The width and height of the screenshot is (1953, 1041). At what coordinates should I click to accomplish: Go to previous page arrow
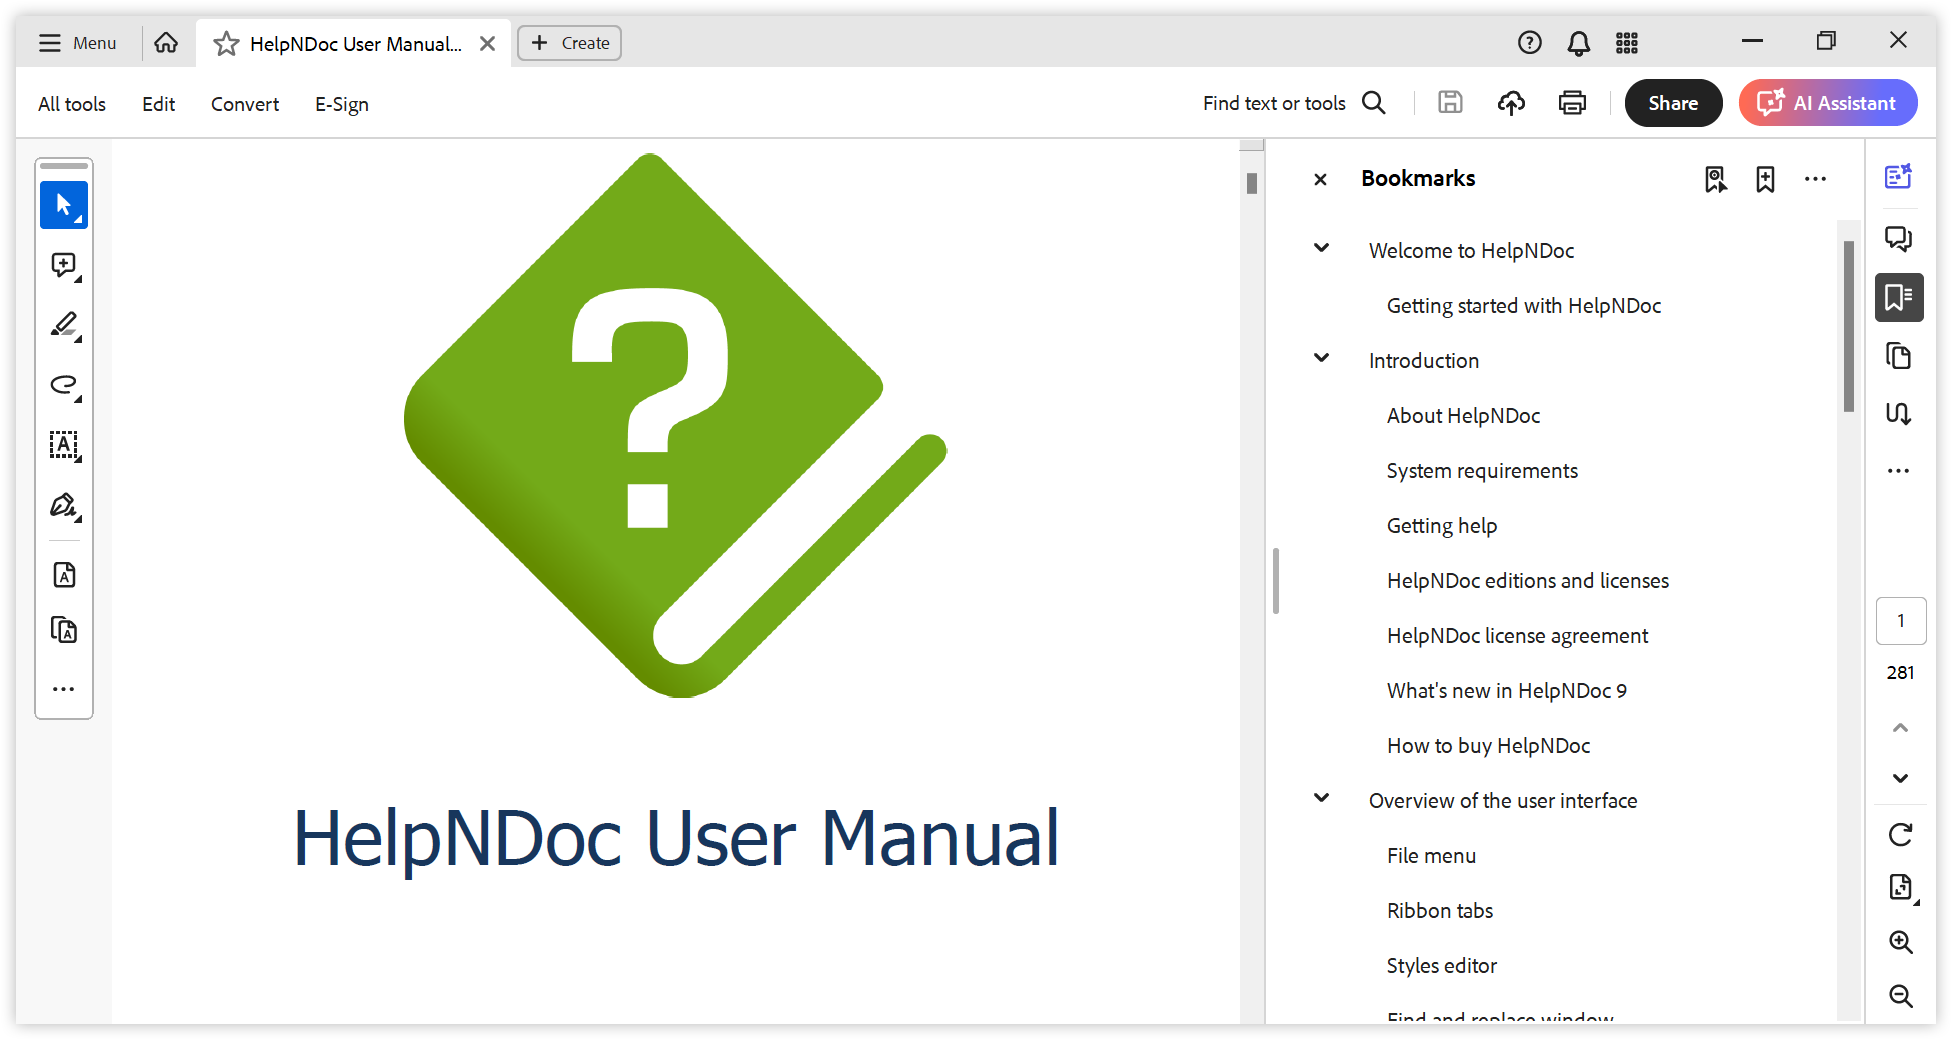tap(1901, 727)
